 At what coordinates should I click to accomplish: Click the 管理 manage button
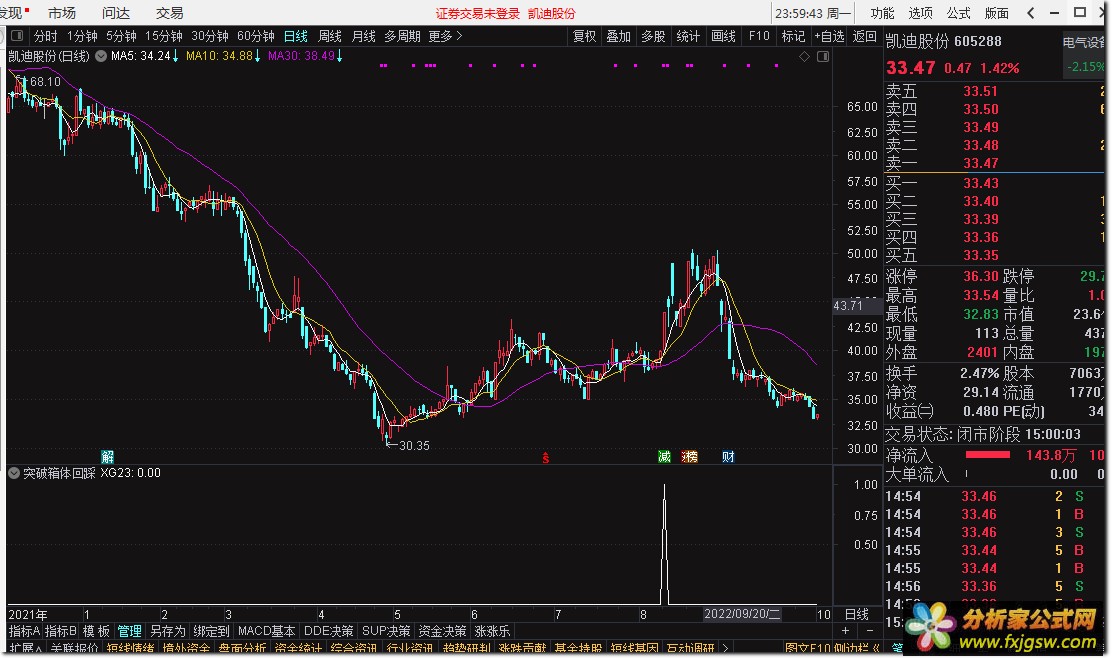(x=130, y=631)
